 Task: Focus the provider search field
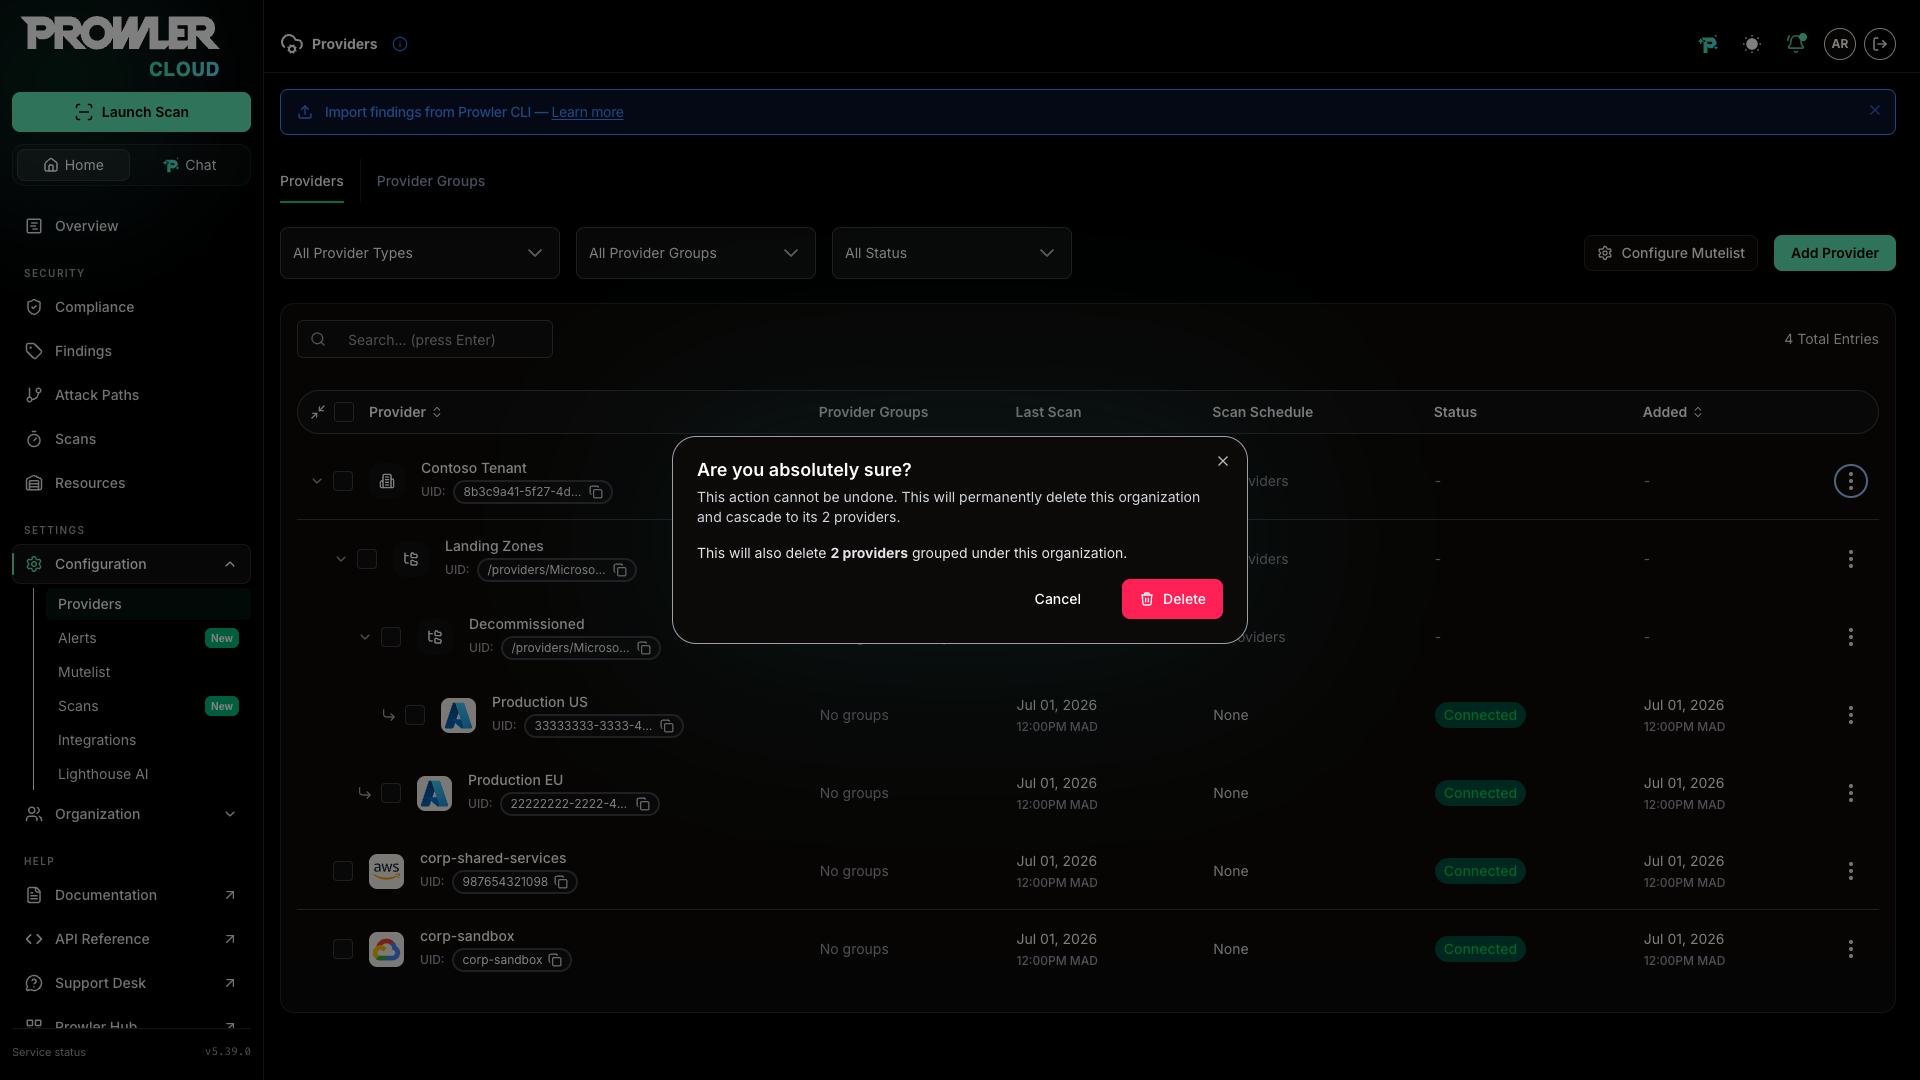(x=425, y=339)
